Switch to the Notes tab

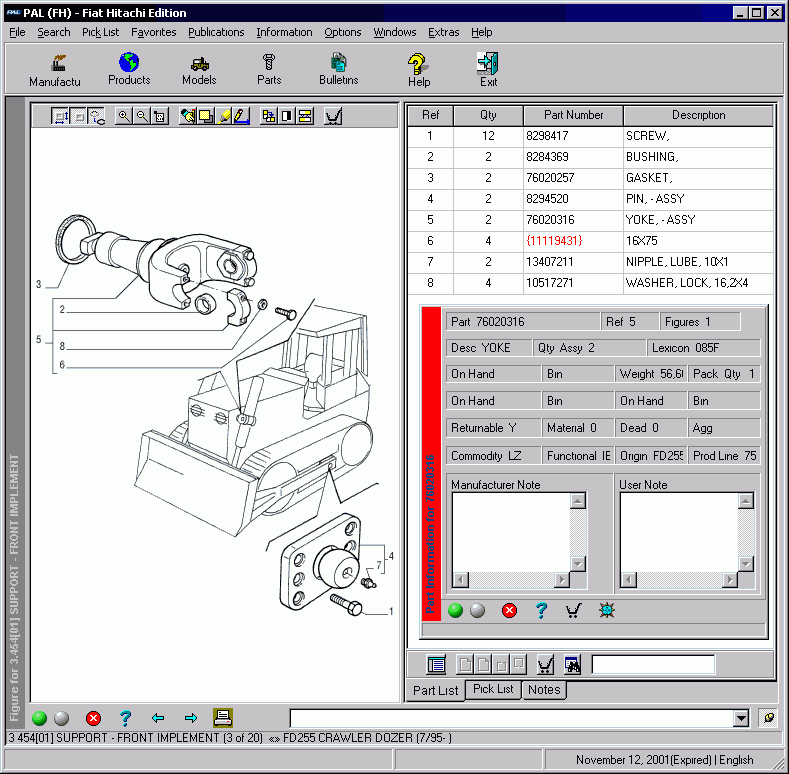tap(544, 689)
